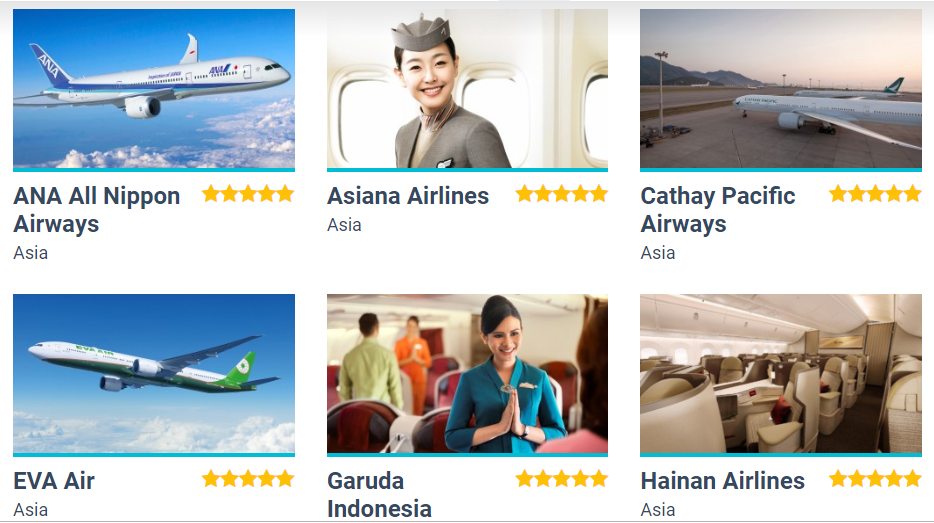Click Hainan Airlines' star rating icons
Image resolution: width=934 pixels, height=523 pixels.
pos(875,478)
